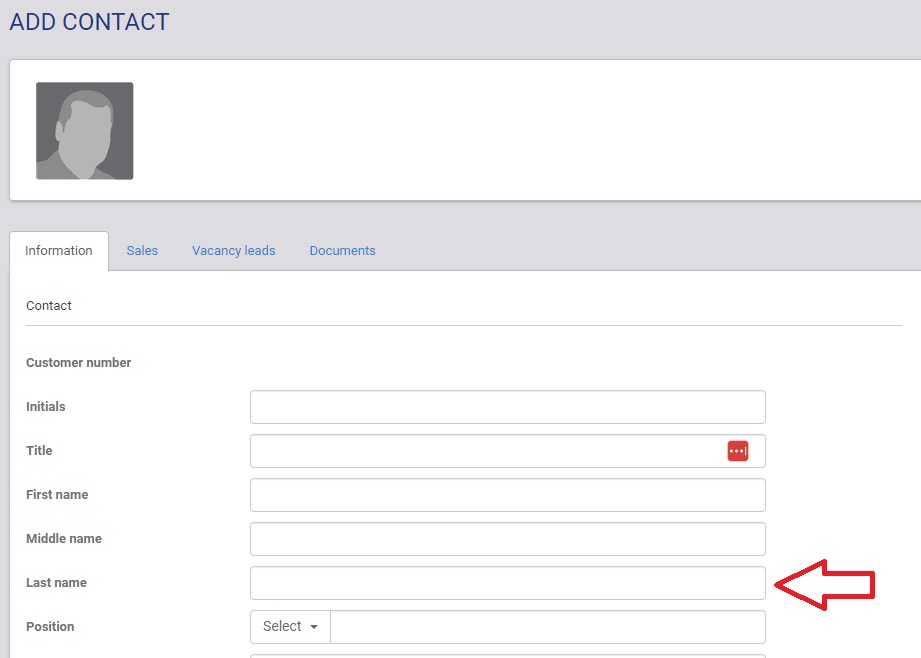Click the Customer number label

point(78,363)
